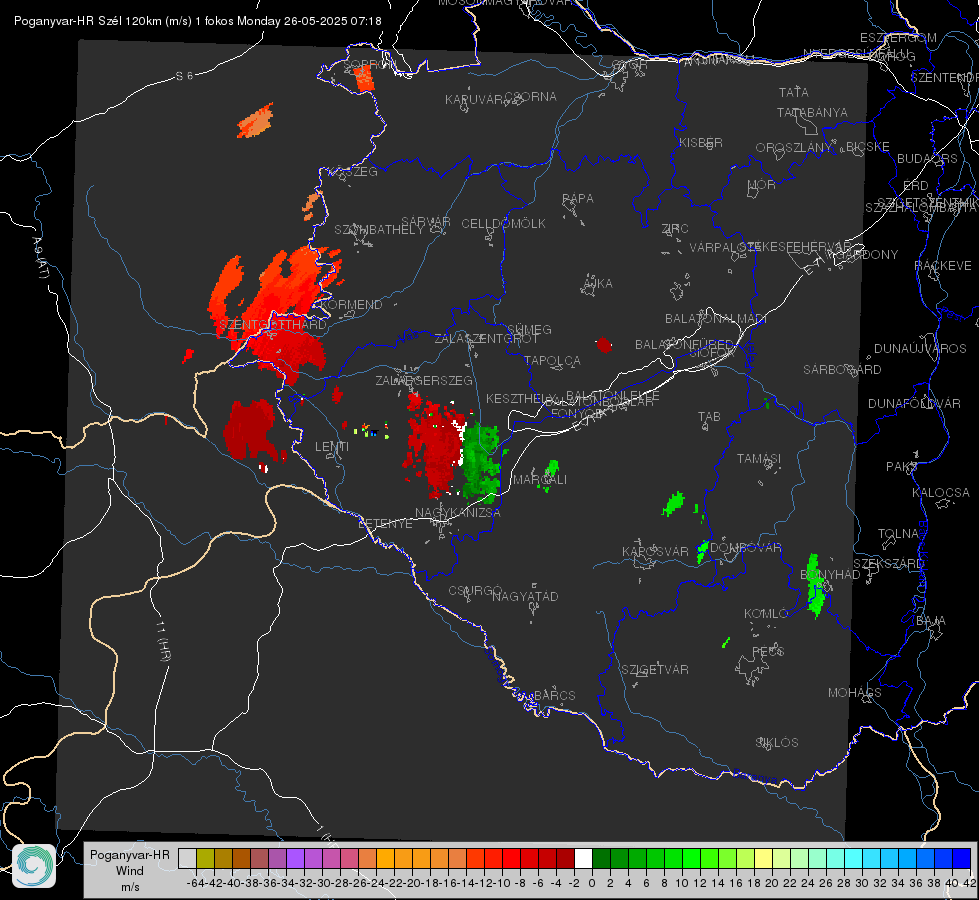Viewport: 979px width, 900px height.
Task: Click the SZIGETVÁR label
Action: point(654,670)
